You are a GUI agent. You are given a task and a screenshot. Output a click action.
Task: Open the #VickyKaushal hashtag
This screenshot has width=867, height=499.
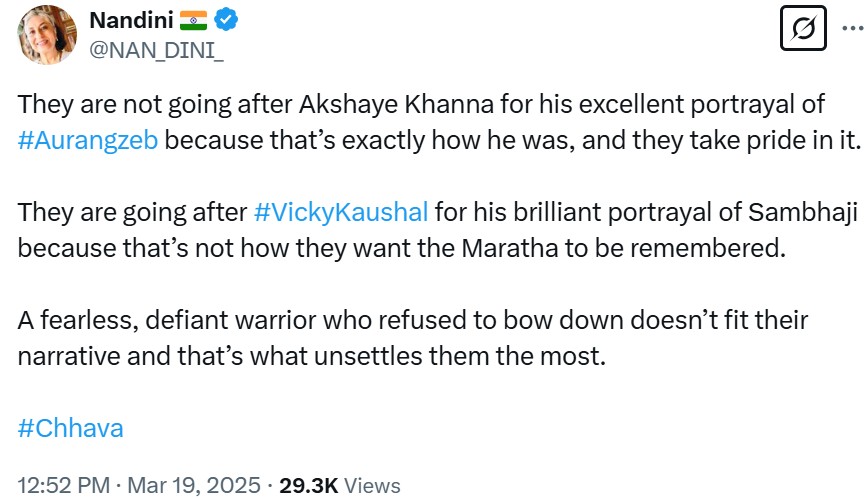tap(341, 213)
